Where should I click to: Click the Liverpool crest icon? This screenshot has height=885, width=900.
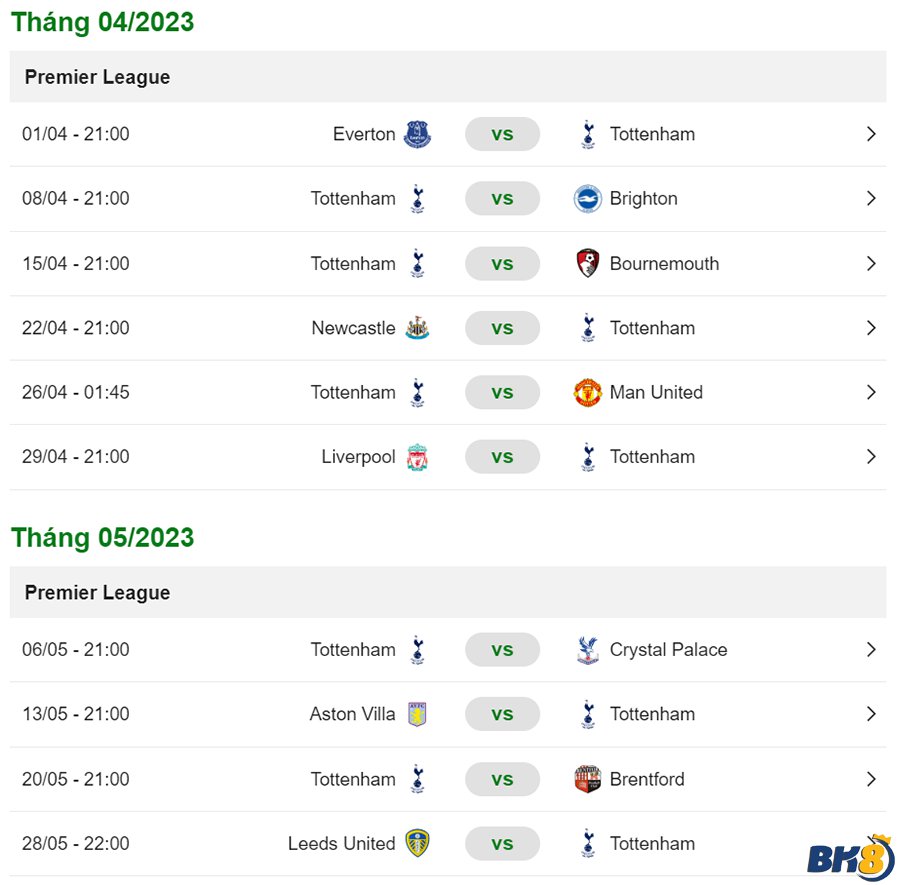point(418,457)
